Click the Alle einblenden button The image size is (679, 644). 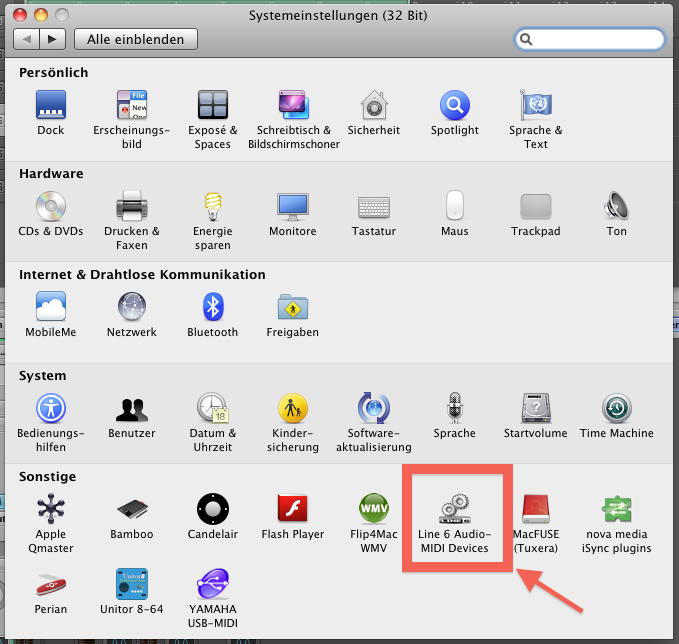pyautogui.click(x=136, y=39)
